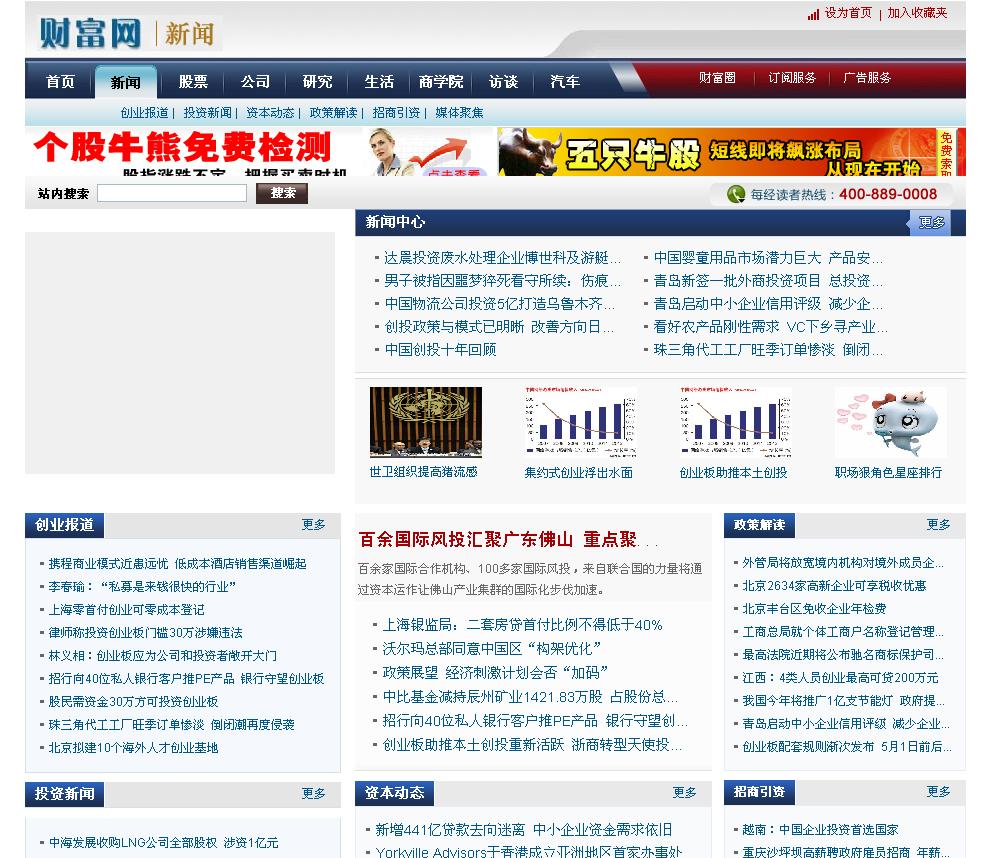
Task: Open the 世卫组织提高猪流感 thumbnail image
Action: coord(426,422)
